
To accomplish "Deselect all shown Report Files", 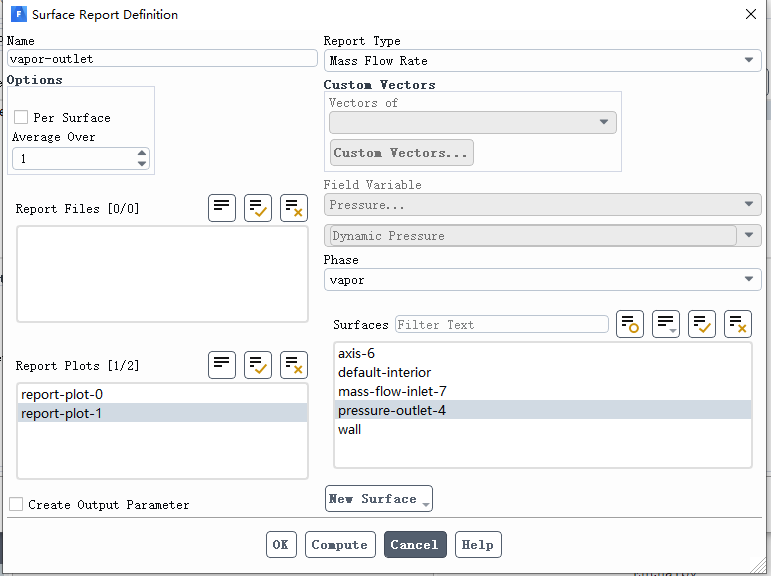I will (x=294, y=208).
